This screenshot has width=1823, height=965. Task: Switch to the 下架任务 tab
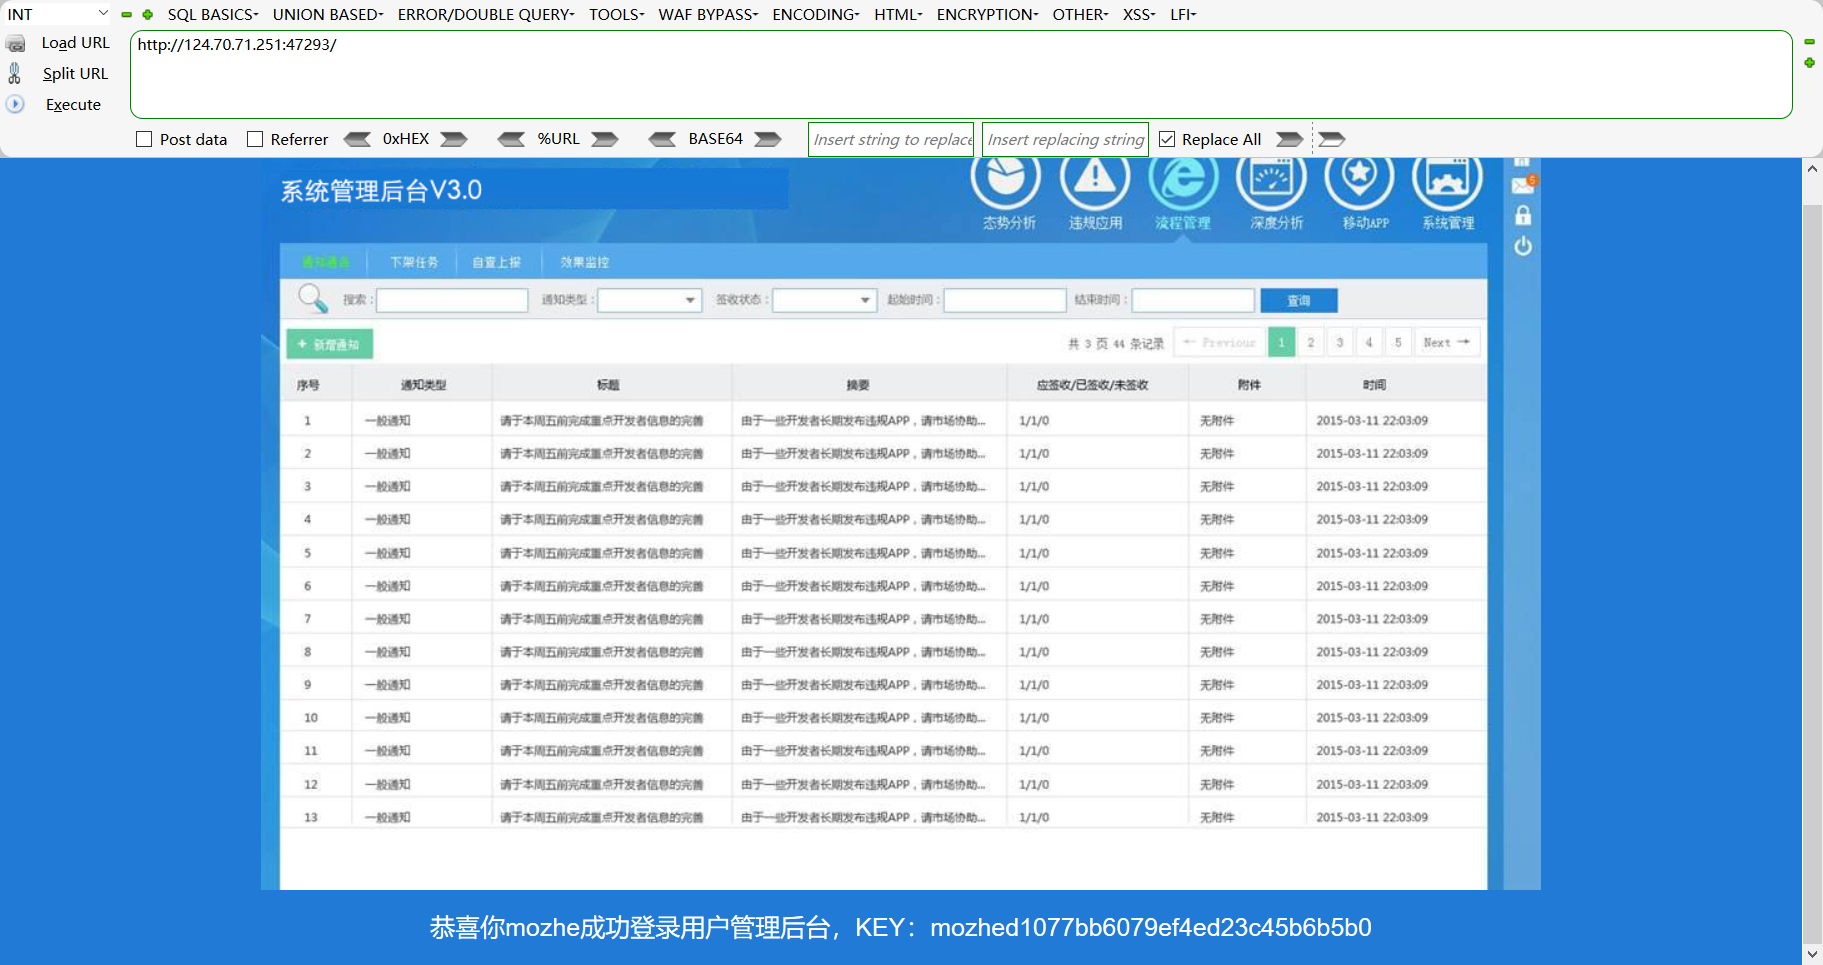[x=414, y=262]
